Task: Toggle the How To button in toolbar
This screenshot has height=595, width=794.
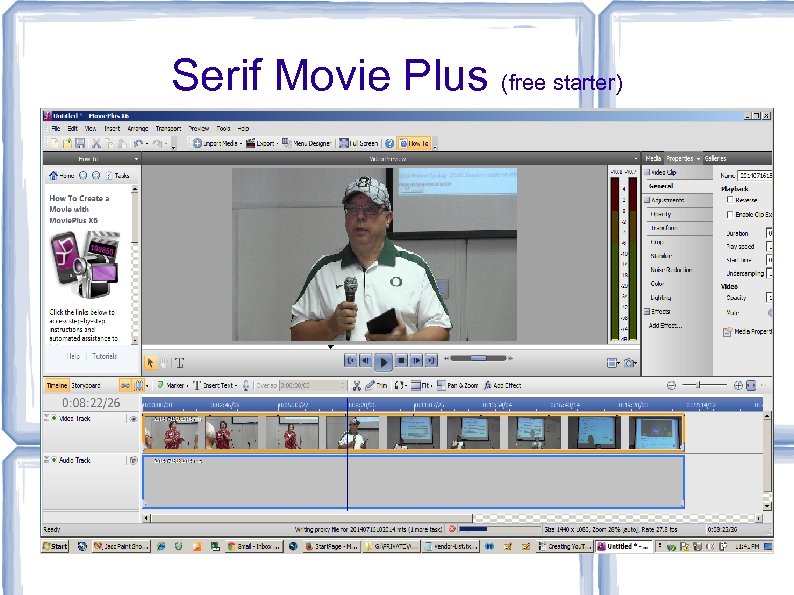Action: point(414,143)
